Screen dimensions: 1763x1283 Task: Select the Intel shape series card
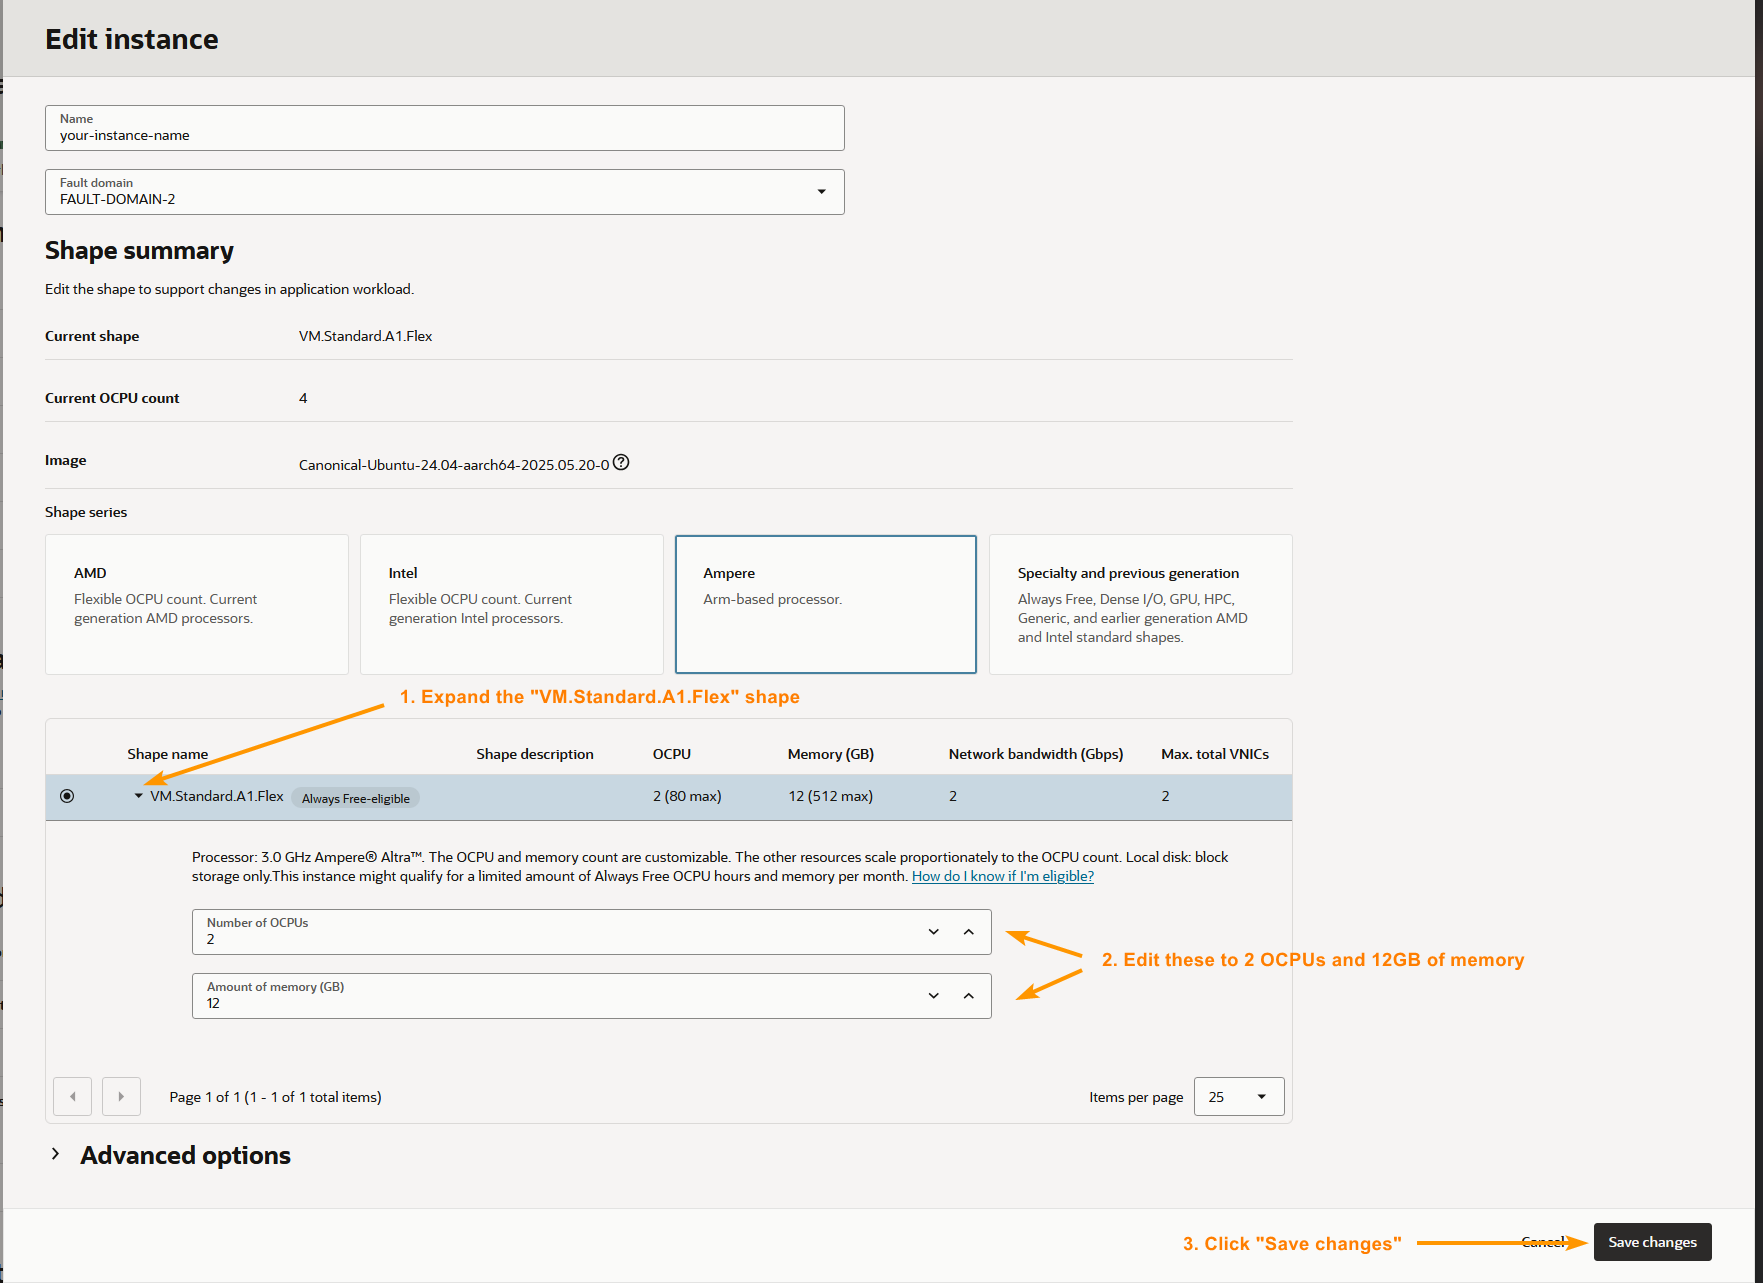512,604
